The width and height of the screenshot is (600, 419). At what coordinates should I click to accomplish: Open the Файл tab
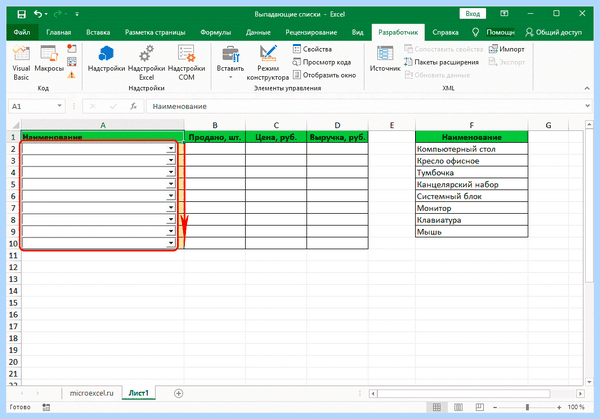[22, 32]
